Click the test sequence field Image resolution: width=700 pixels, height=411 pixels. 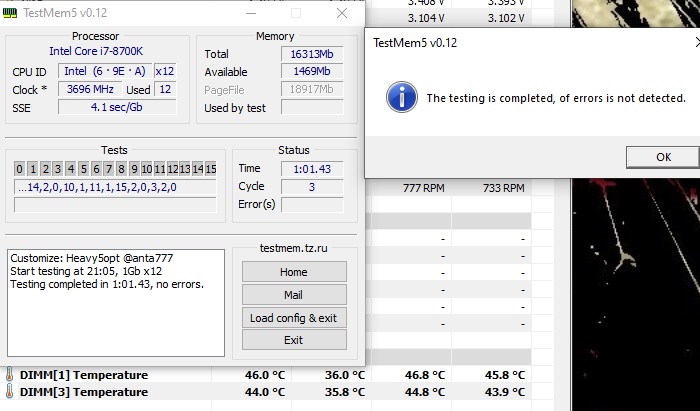coord(115,187)
